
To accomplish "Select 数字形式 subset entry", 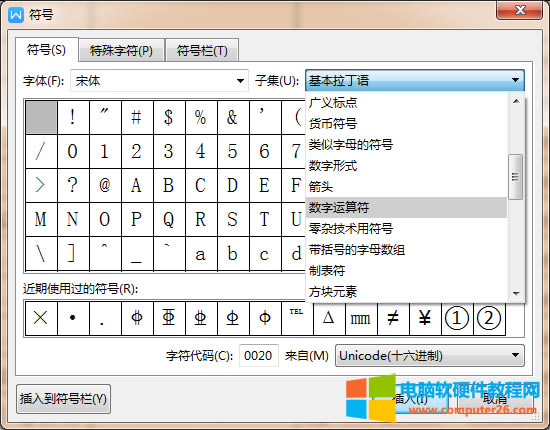I will tap(406, 166).
